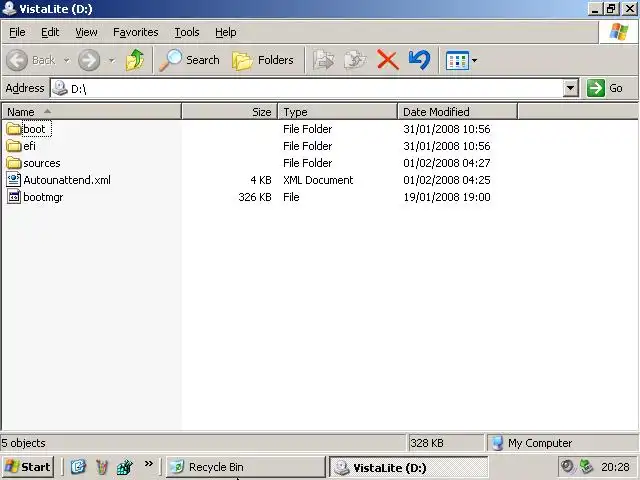This screenshot has width=640, height=480.
Task: Click the My Computer status bar zone
Action: pos(562,443)
